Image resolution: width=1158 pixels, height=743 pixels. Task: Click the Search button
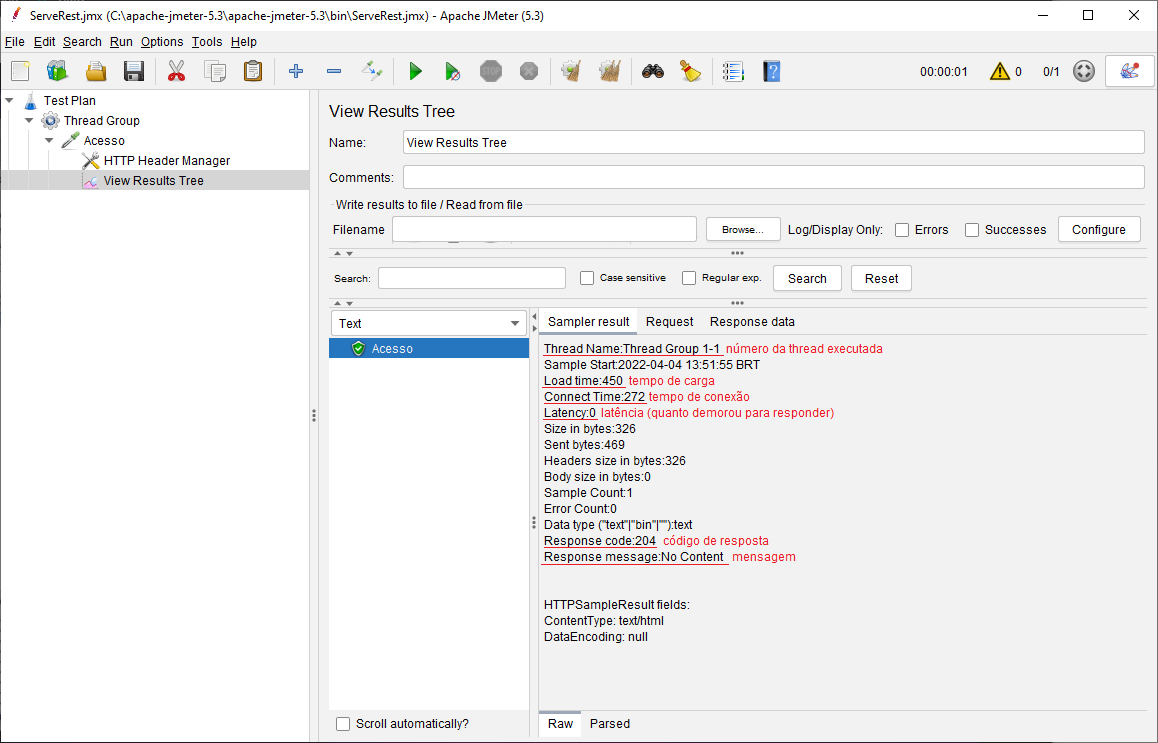(x=807, y=278)
